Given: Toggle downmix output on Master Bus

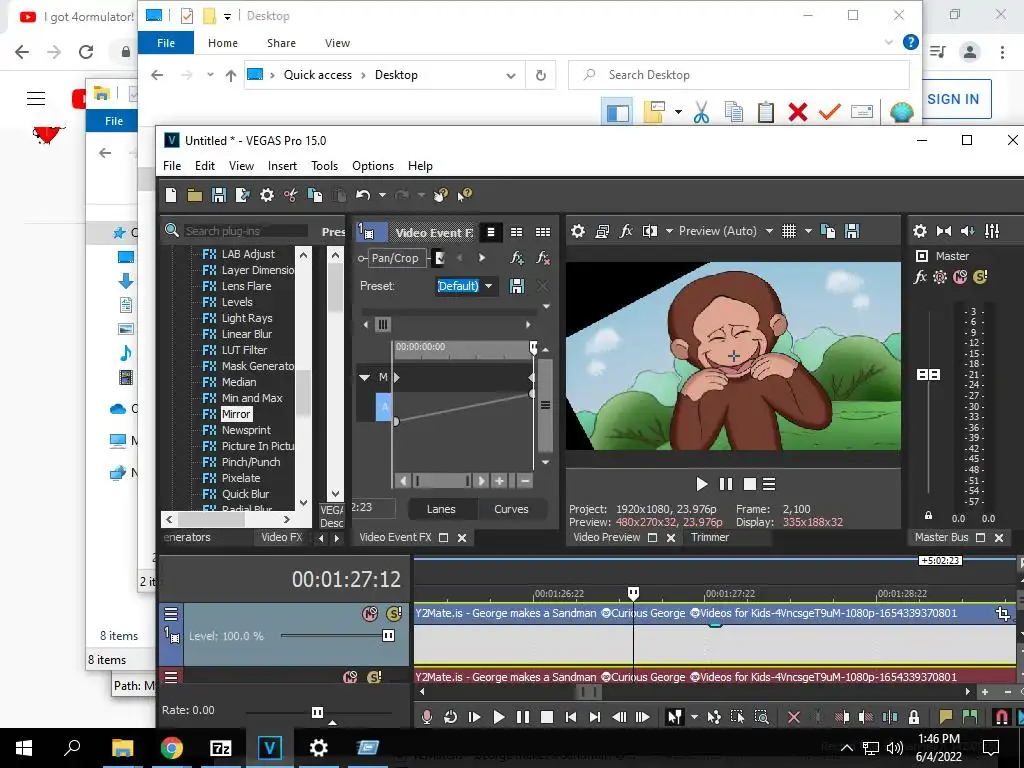Looking at the screenshot, I should coord(944,231).
